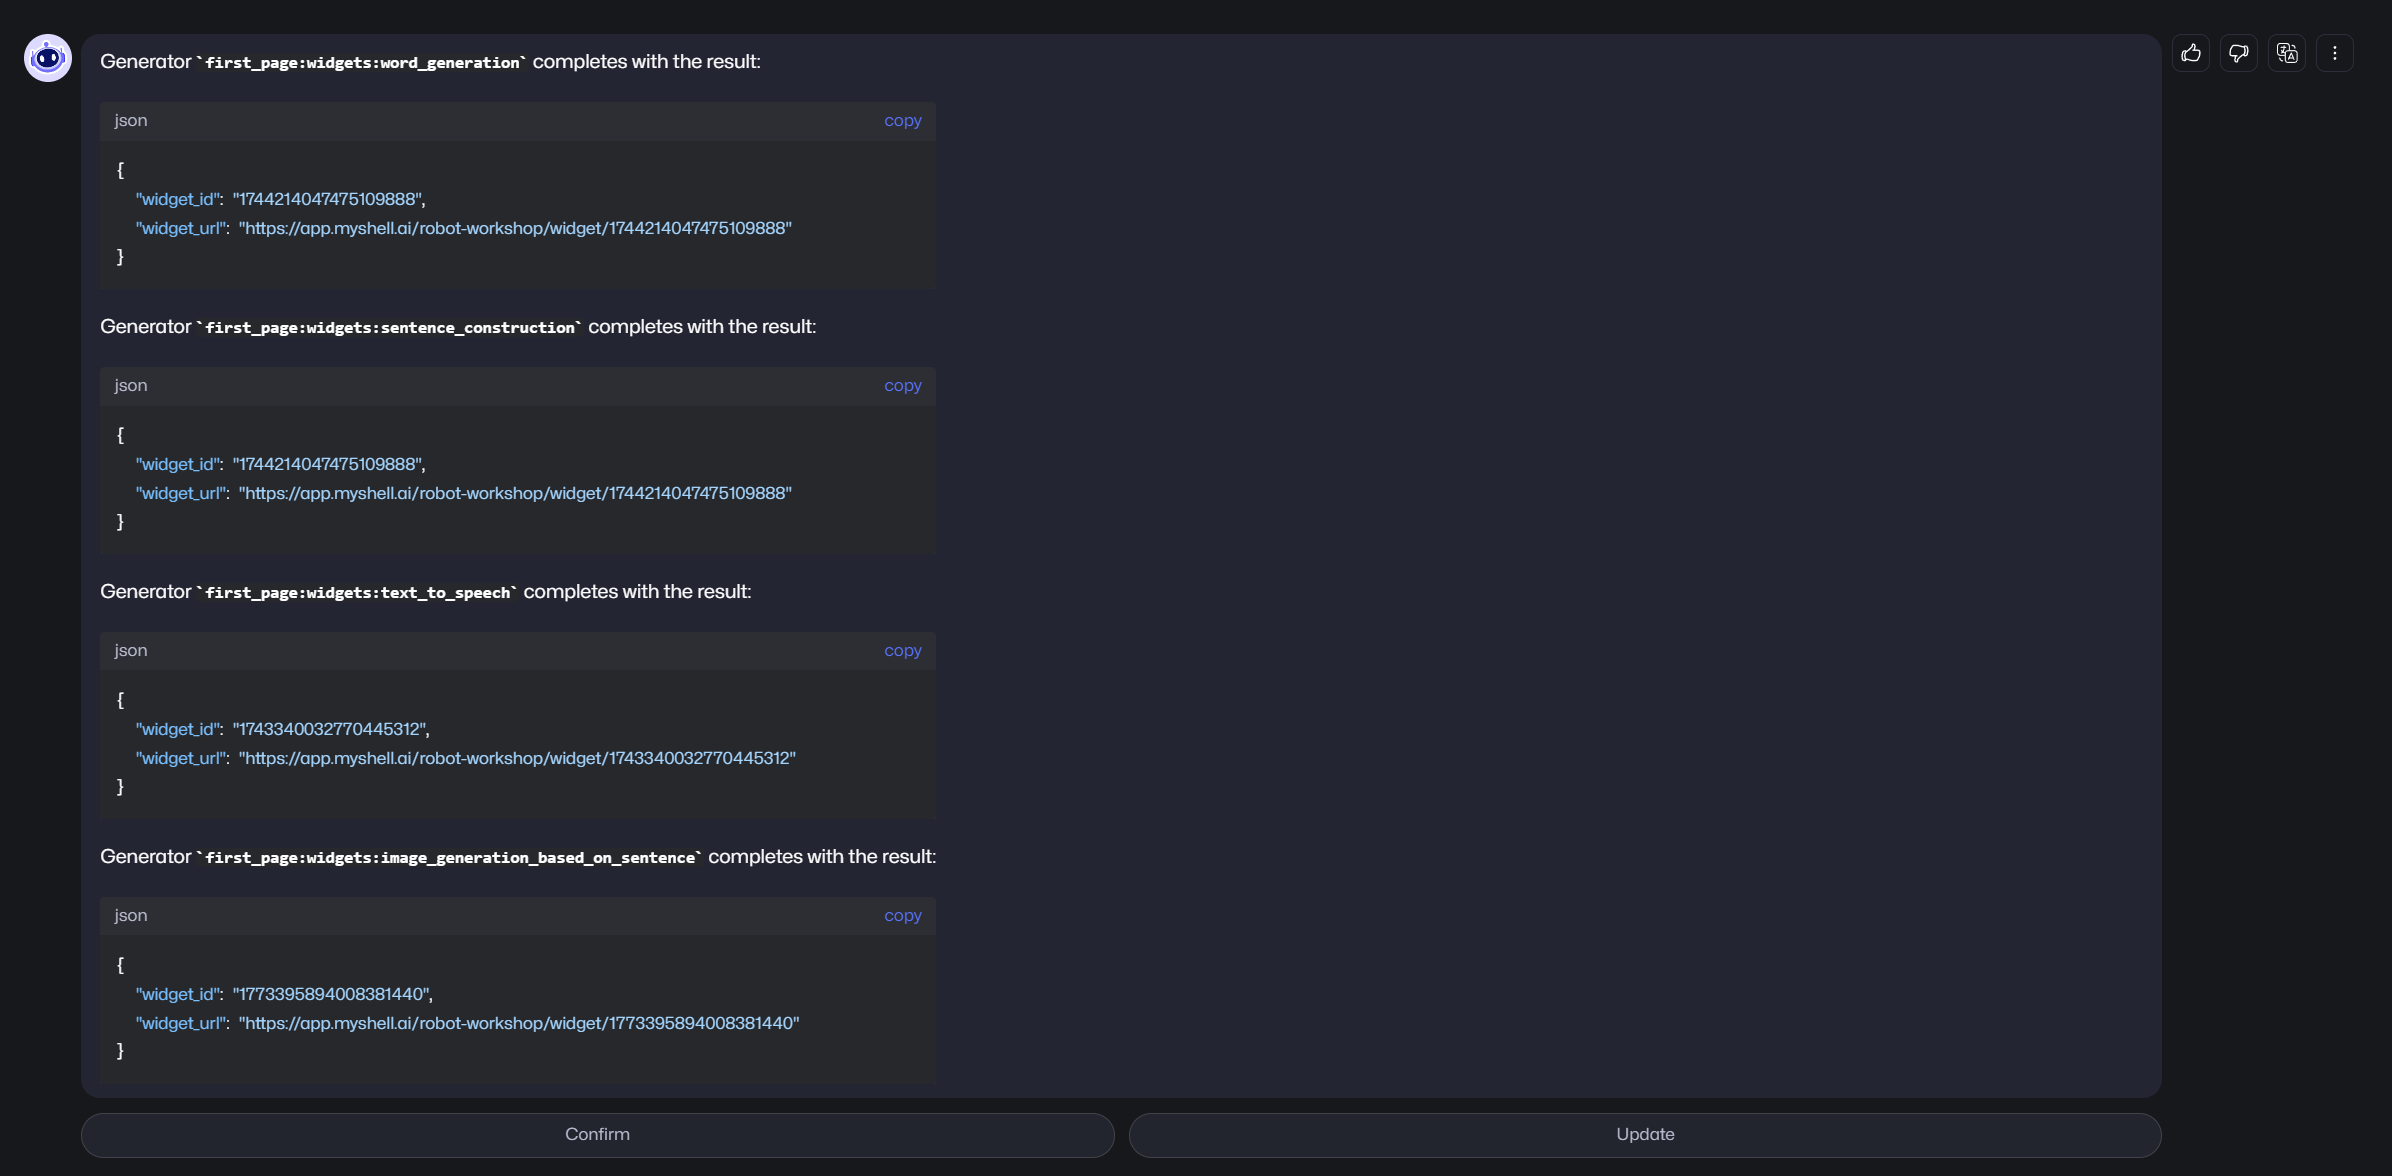The width and height of the screenshot is (2392, 1176).
Task: Copy the text_to_speech JSON result
Action: (x=902, y=651)
